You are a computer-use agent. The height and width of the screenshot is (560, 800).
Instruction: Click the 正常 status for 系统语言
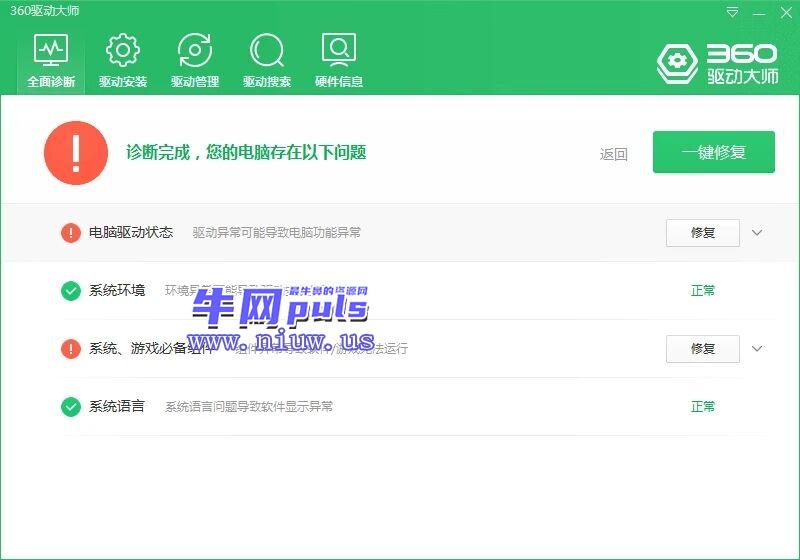(x=703, y=406)
